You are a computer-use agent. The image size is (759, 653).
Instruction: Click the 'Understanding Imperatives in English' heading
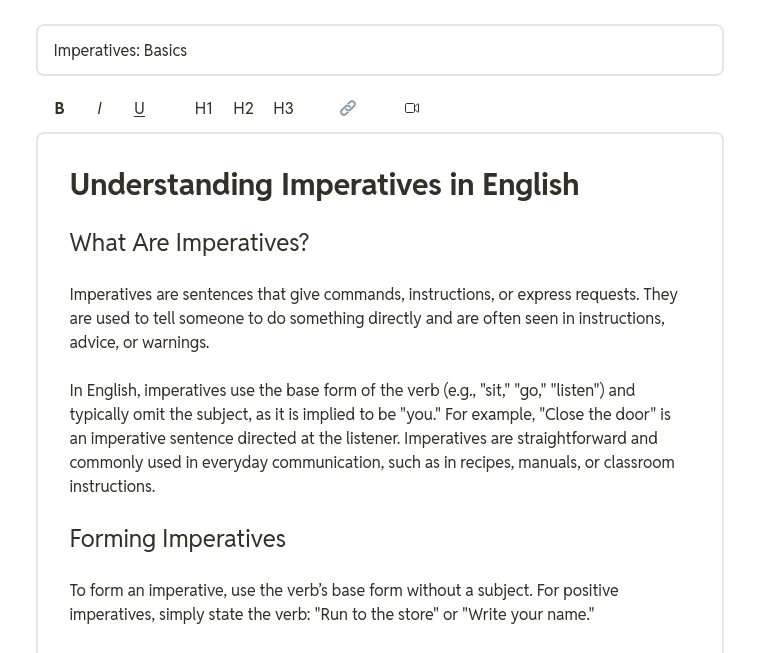pyautogui.click(x=324, y=185)
